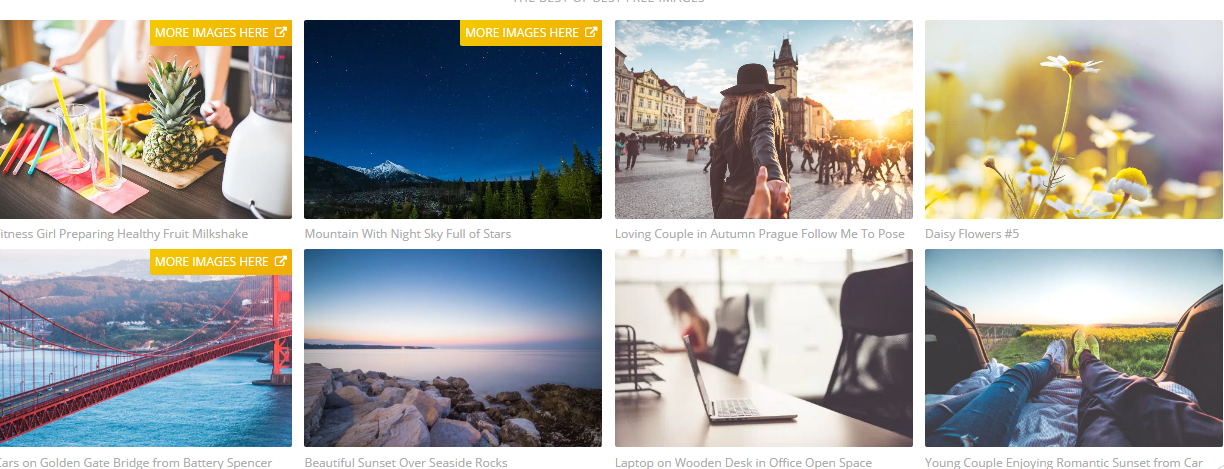The width and height of the screenshot is (1224, 469).
Task: Follow Laptop on Wooden Desk title link
Action: pyautogui.click(x=743, y=462)
